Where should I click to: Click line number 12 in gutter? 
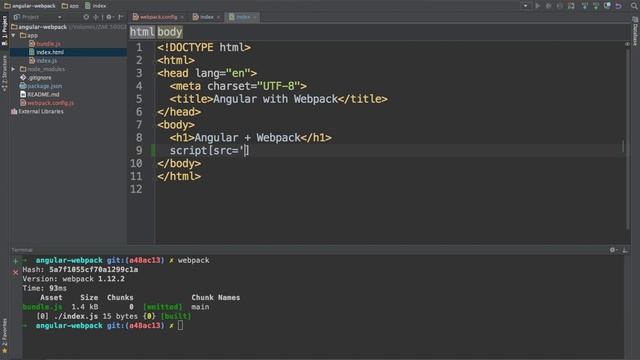click(136, 189)
